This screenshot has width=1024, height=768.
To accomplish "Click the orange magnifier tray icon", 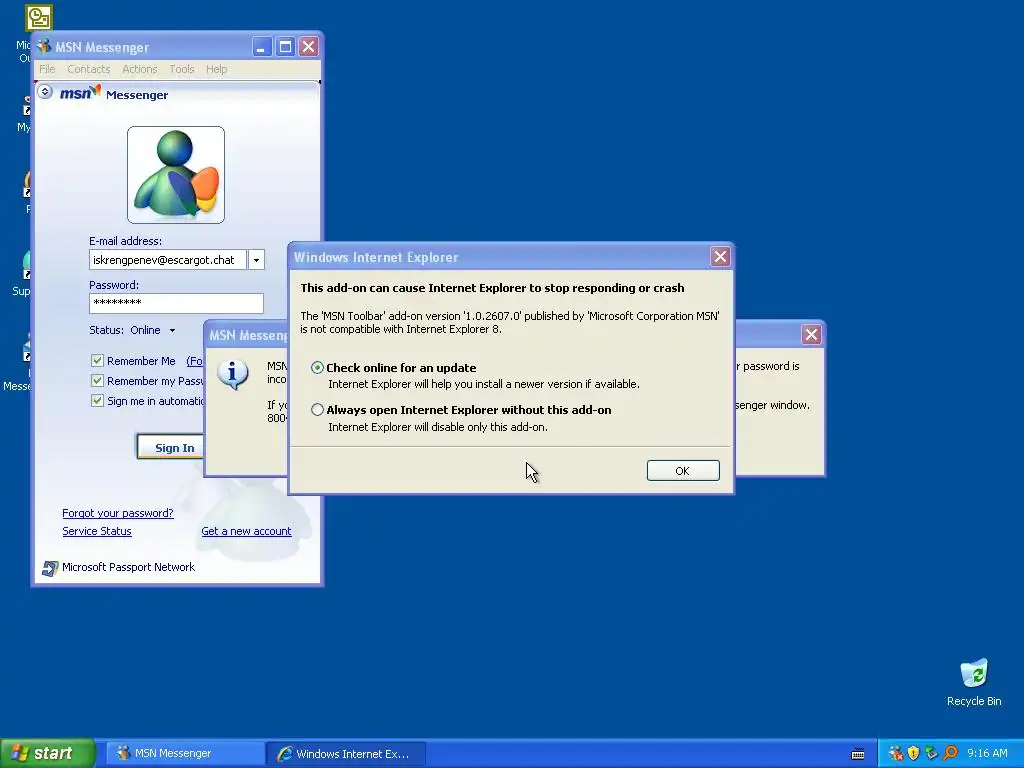I will pos(950,754).
